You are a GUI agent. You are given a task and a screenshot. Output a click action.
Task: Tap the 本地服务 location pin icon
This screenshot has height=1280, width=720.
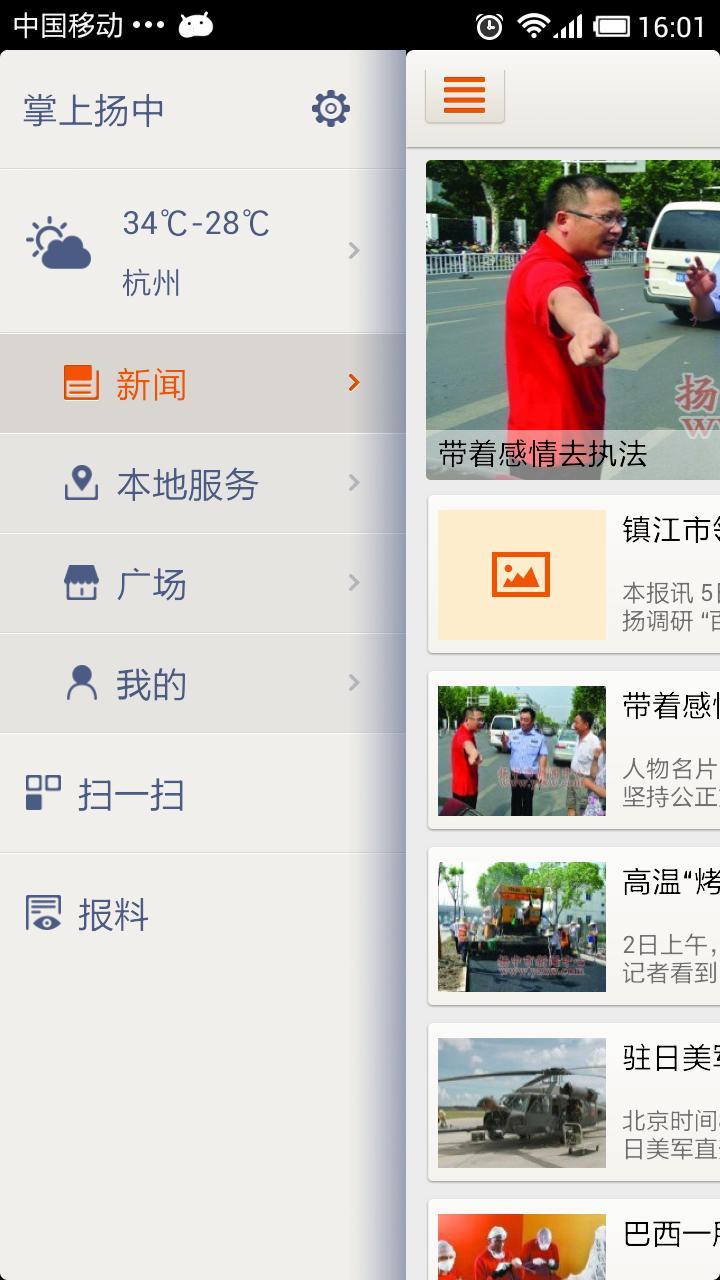click(81, 483)
